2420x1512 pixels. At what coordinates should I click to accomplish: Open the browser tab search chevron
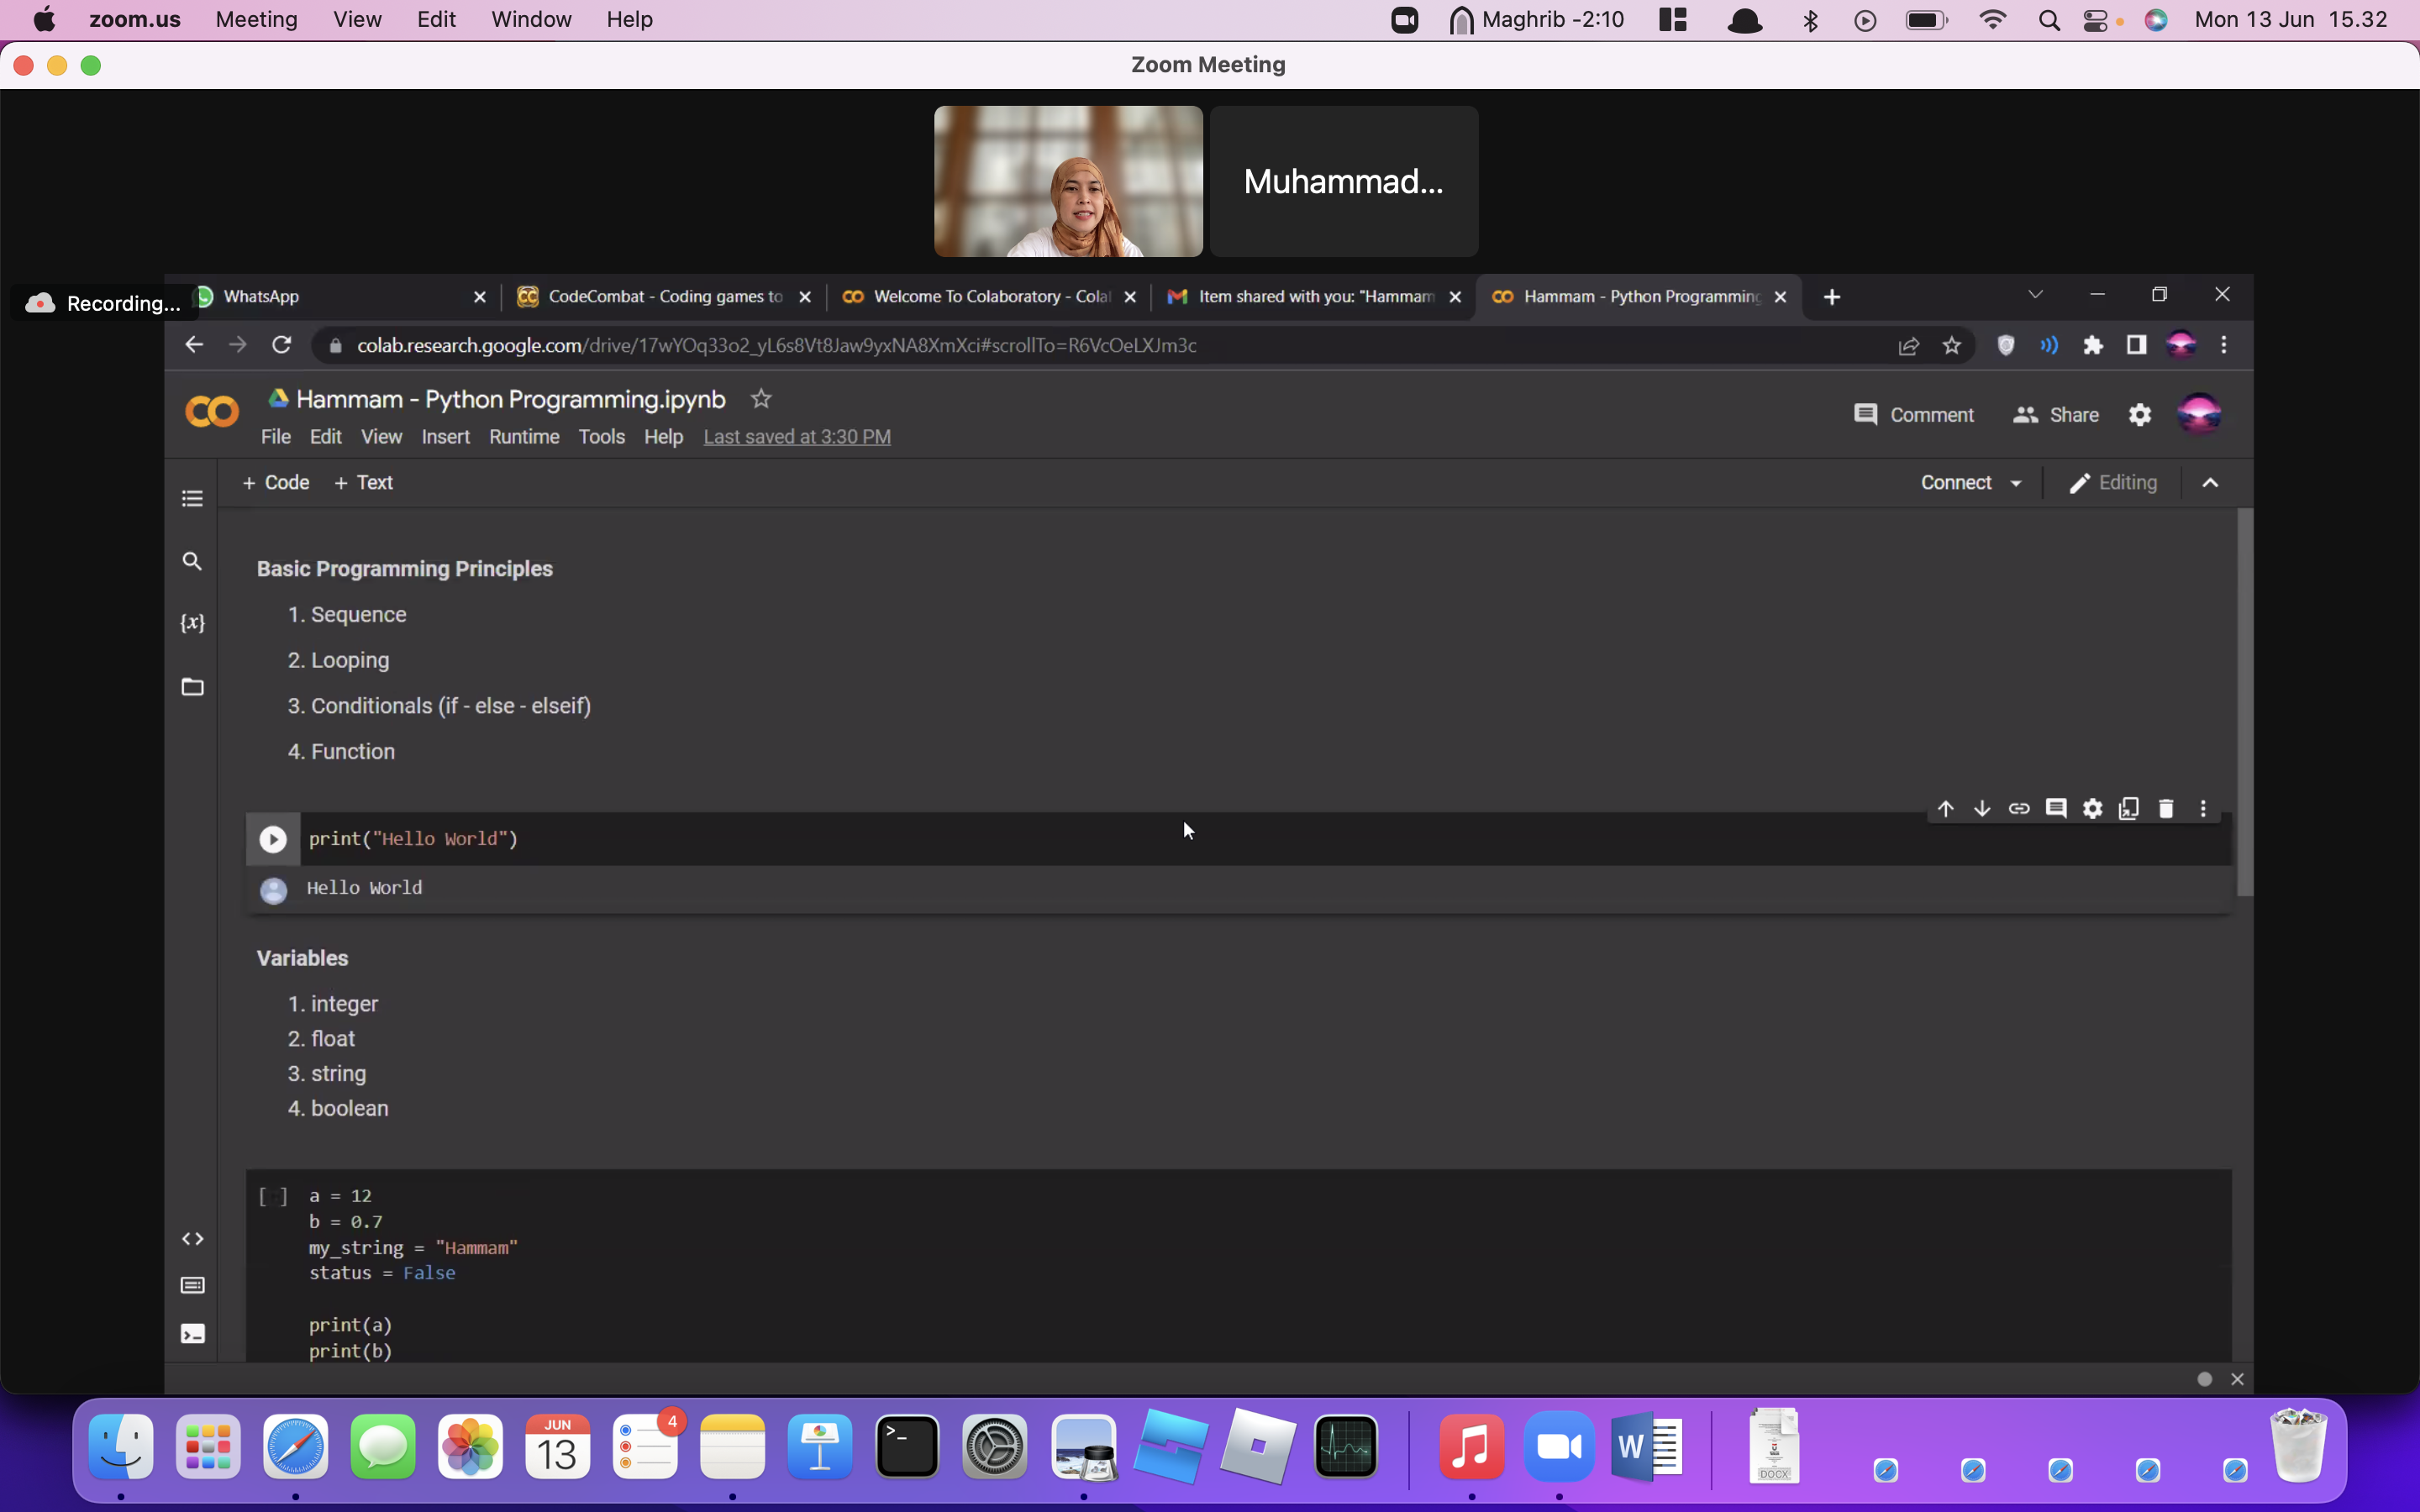coord(2035,295)
